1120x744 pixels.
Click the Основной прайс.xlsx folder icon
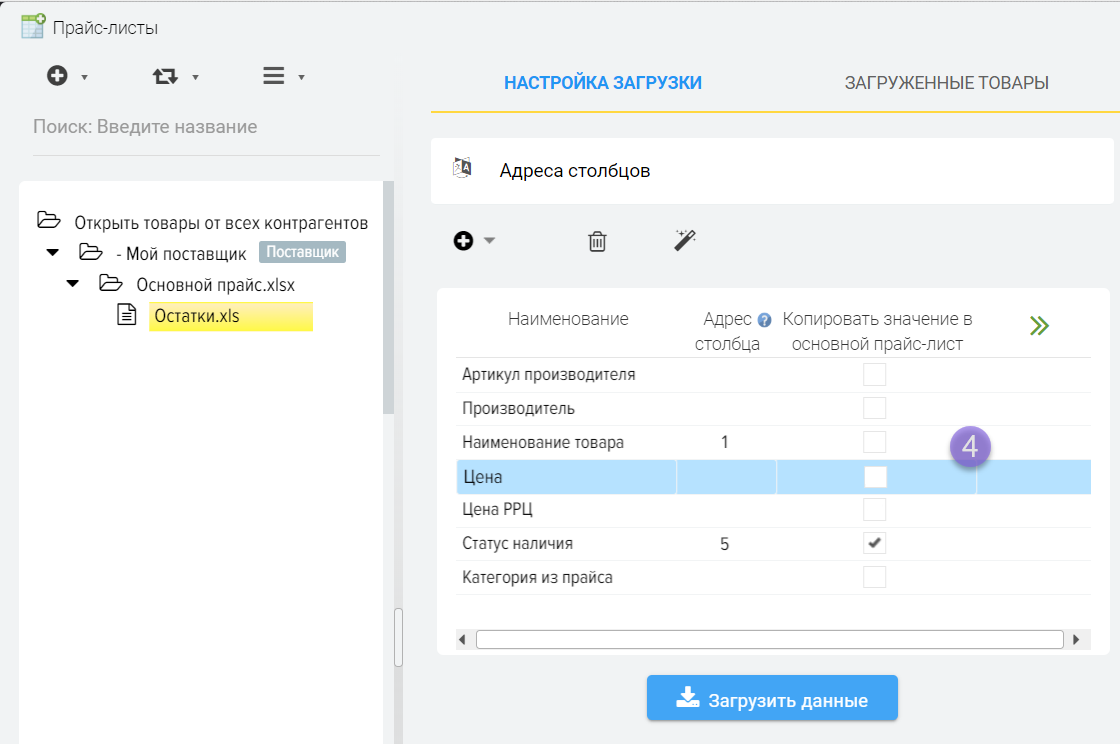pos(110,284)
